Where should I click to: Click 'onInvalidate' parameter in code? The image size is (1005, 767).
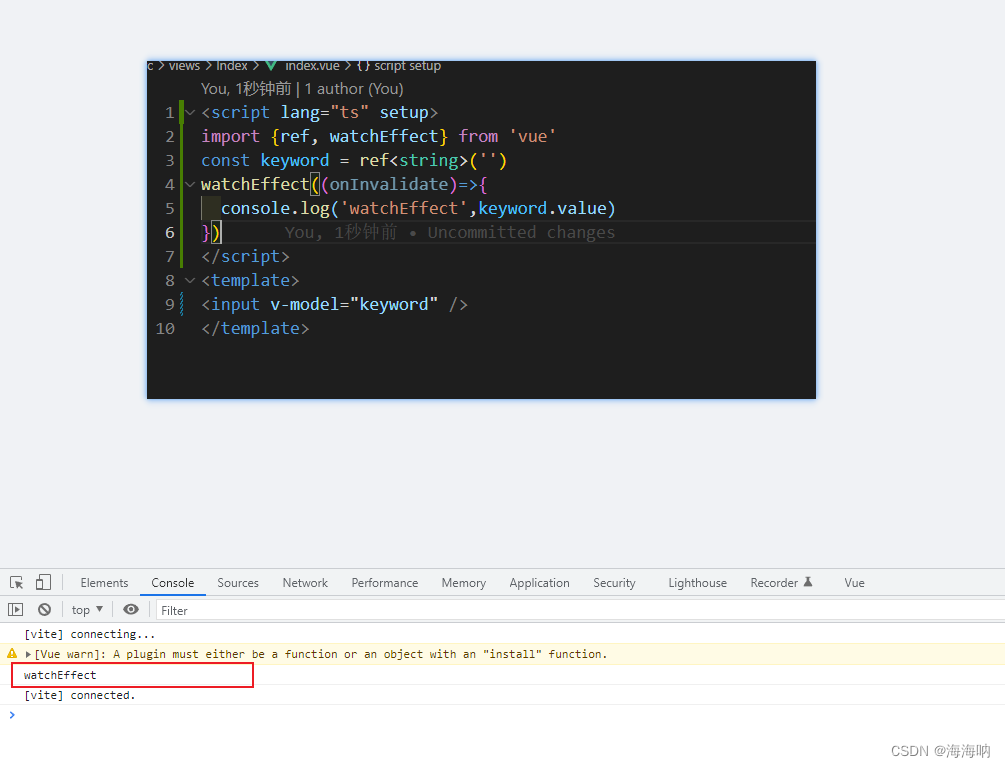pos(389,185)
